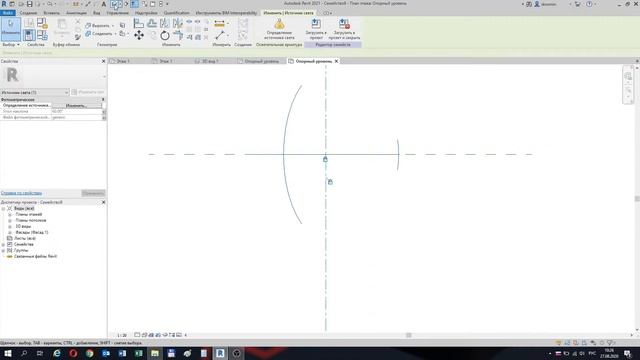The width and height of the screenshot is (640, 360).
Task: Click the Соединить geometry tool
Action: (99, 33)
